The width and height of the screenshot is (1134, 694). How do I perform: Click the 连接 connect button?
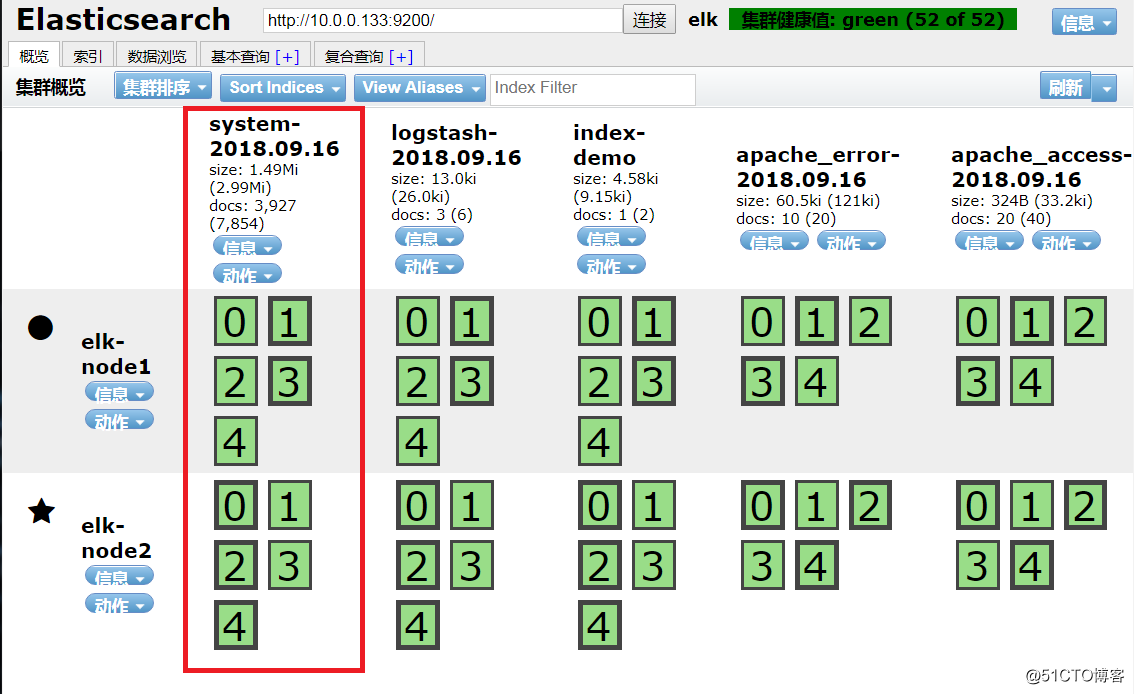649,20
